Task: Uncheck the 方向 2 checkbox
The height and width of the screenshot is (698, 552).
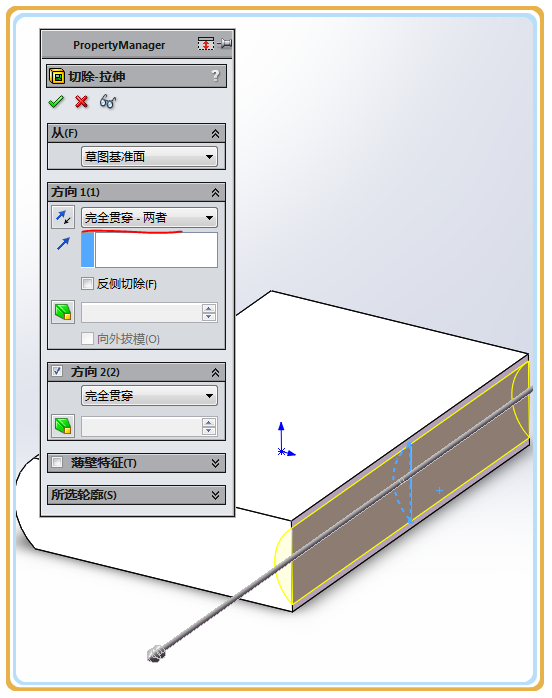Action: tap(57, 371)
